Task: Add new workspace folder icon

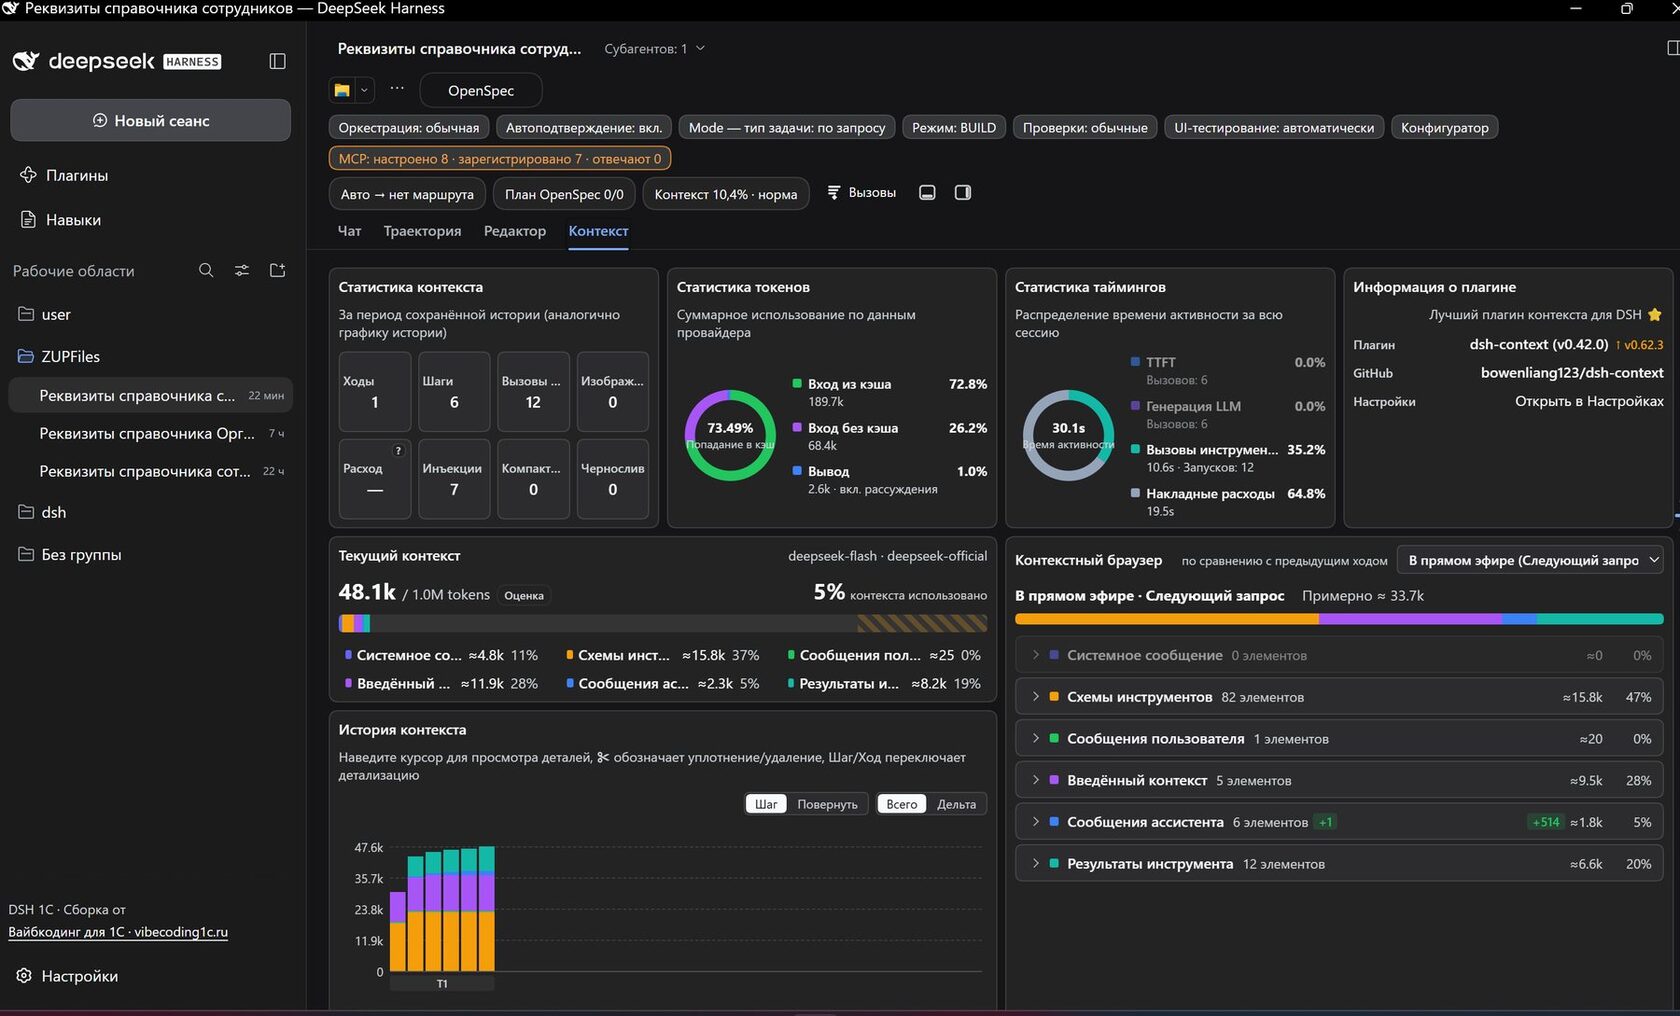Action: 278,270
